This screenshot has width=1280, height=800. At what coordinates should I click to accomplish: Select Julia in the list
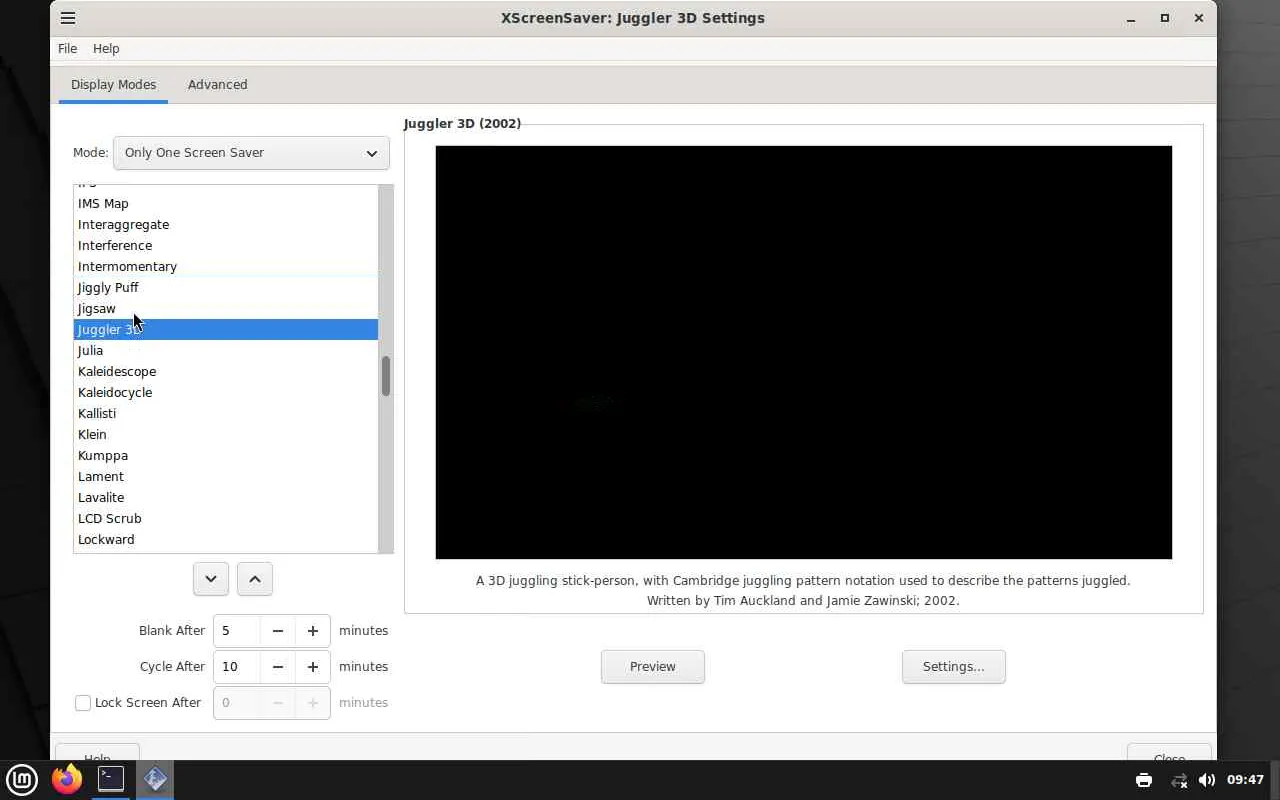[x=226, y=351]
